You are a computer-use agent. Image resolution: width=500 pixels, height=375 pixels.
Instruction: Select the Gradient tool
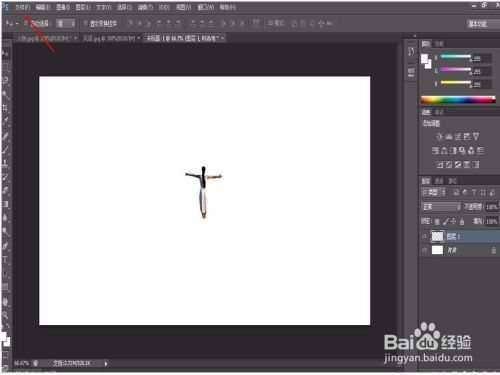click(6, 204)
